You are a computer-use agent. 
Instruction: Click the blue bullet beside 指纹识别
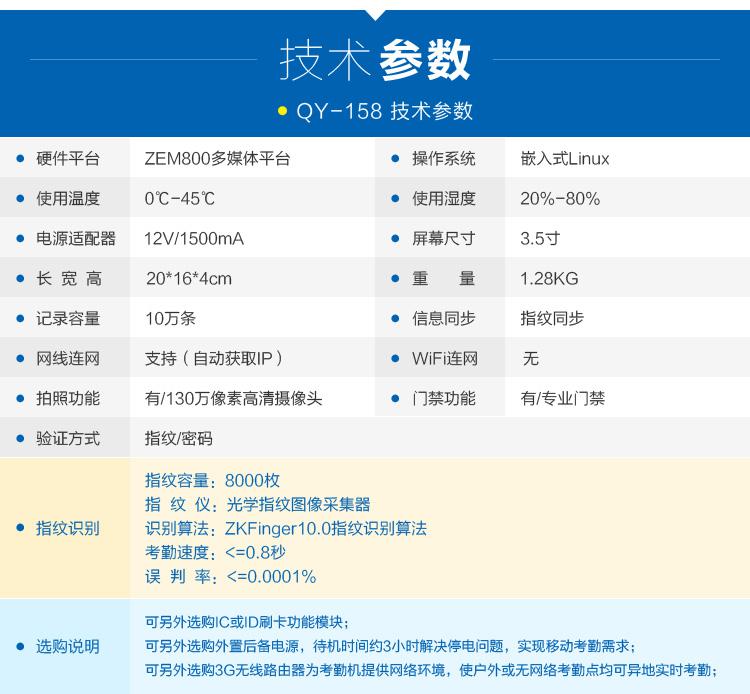click(x=20, y=528)
